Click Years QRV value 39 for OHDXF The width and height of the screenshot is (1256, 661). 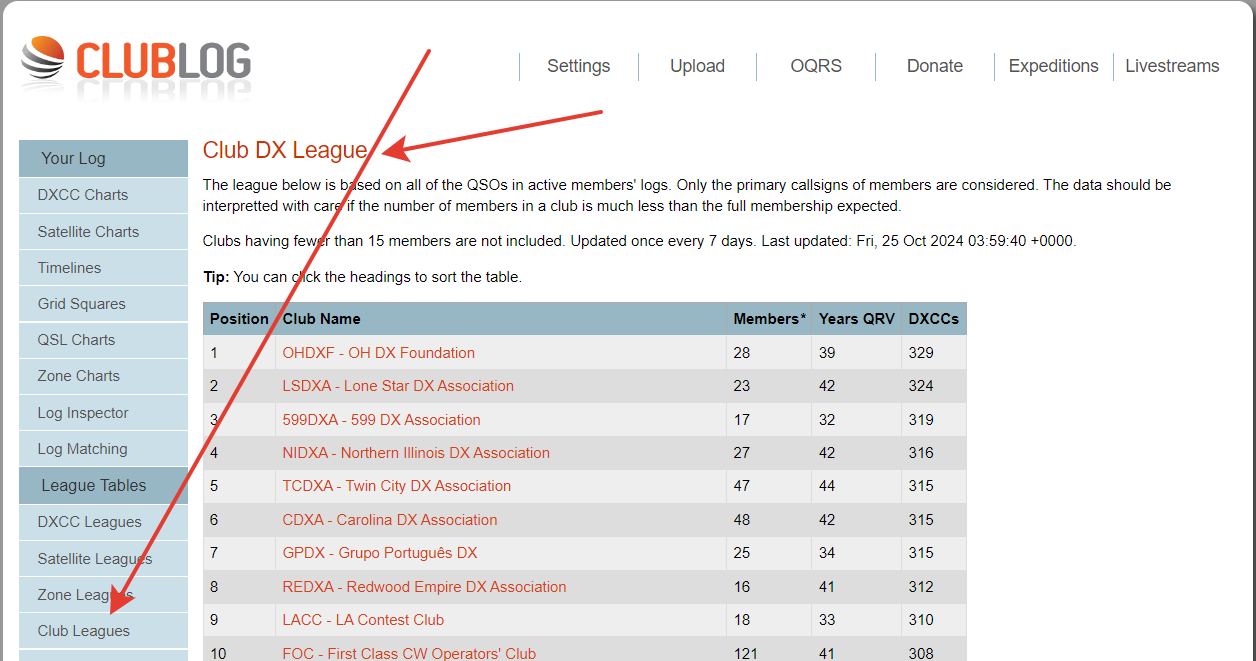[x=827, y=353]
